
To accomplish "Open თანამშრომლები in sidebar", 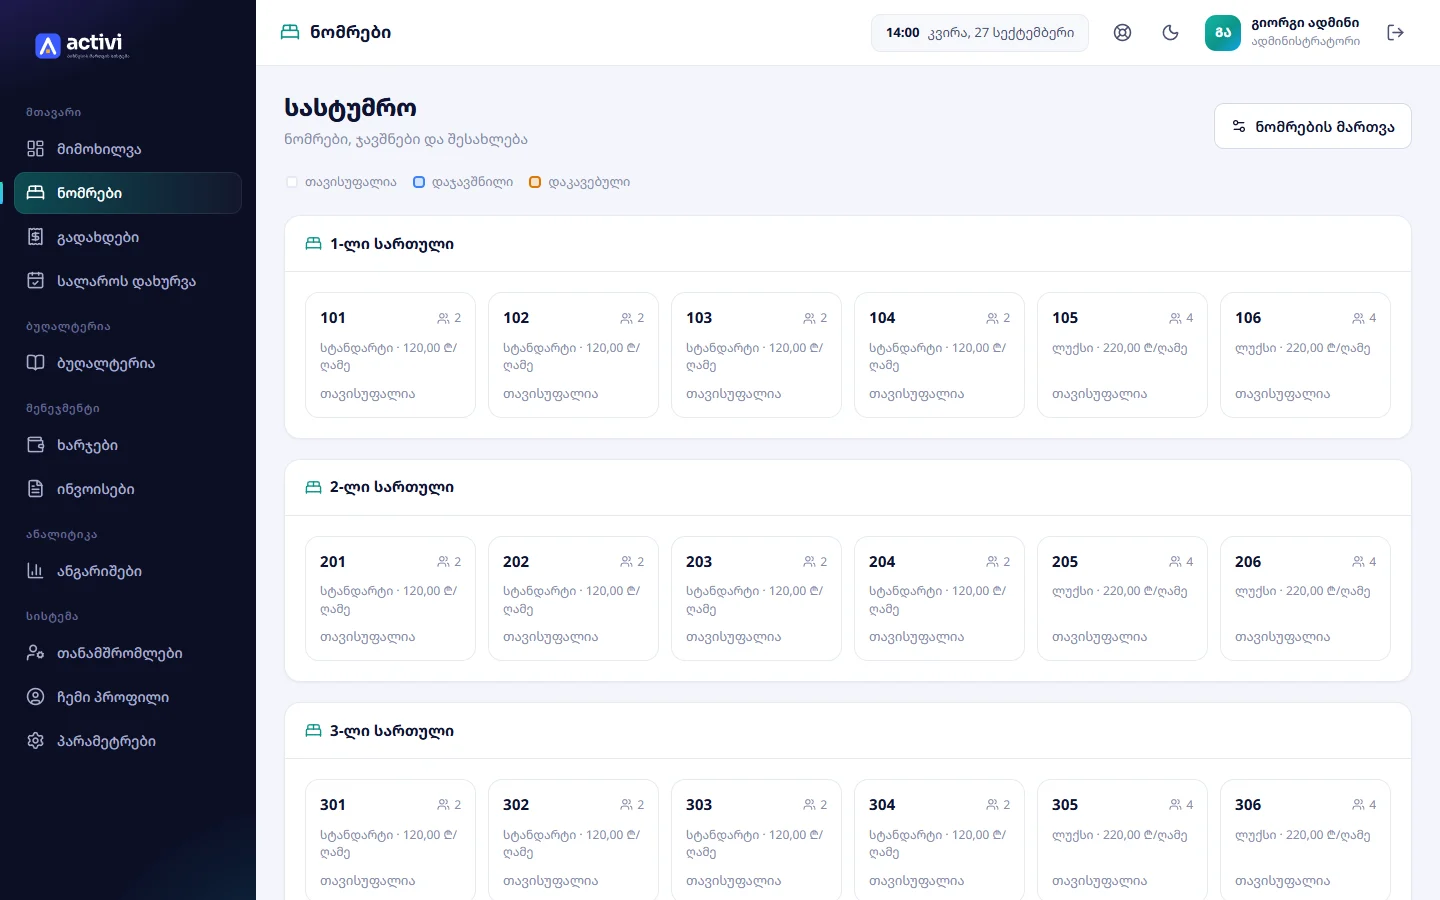I will point(128,653).
